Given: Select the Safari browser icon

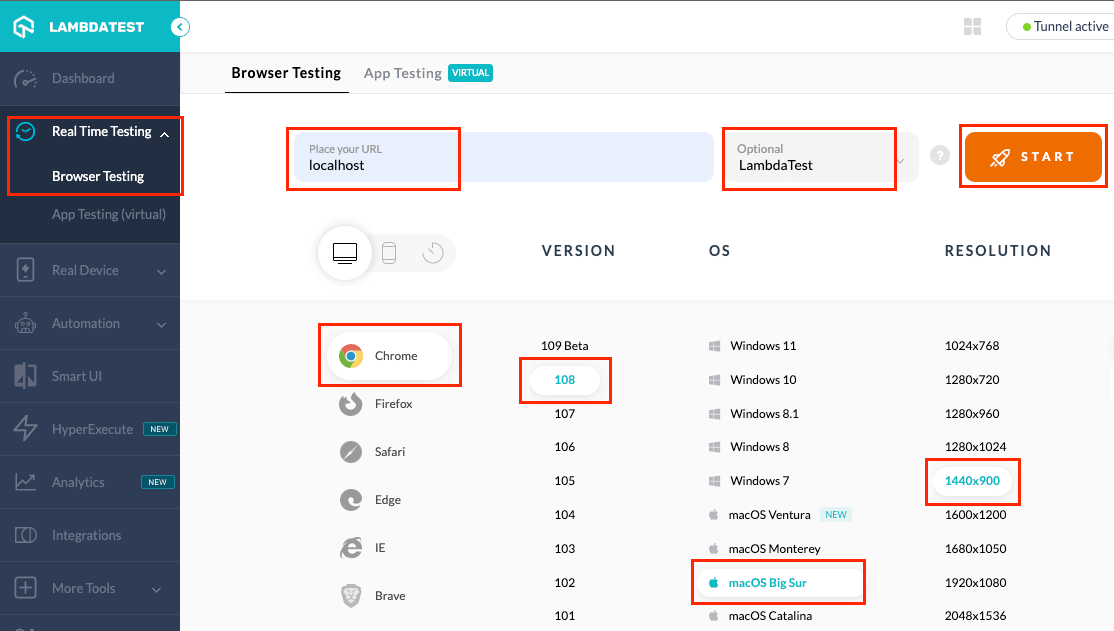Looking at the screenshot, I should pos(351,452).
